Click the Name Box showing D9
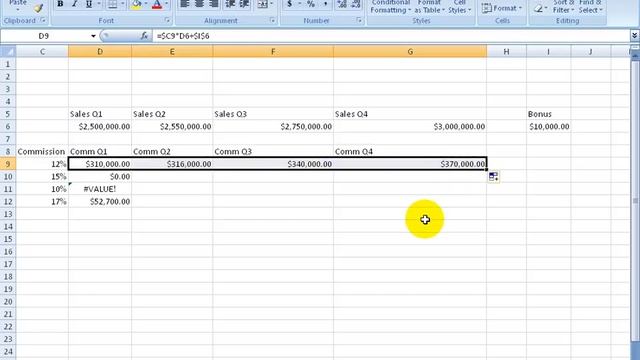 44,36
